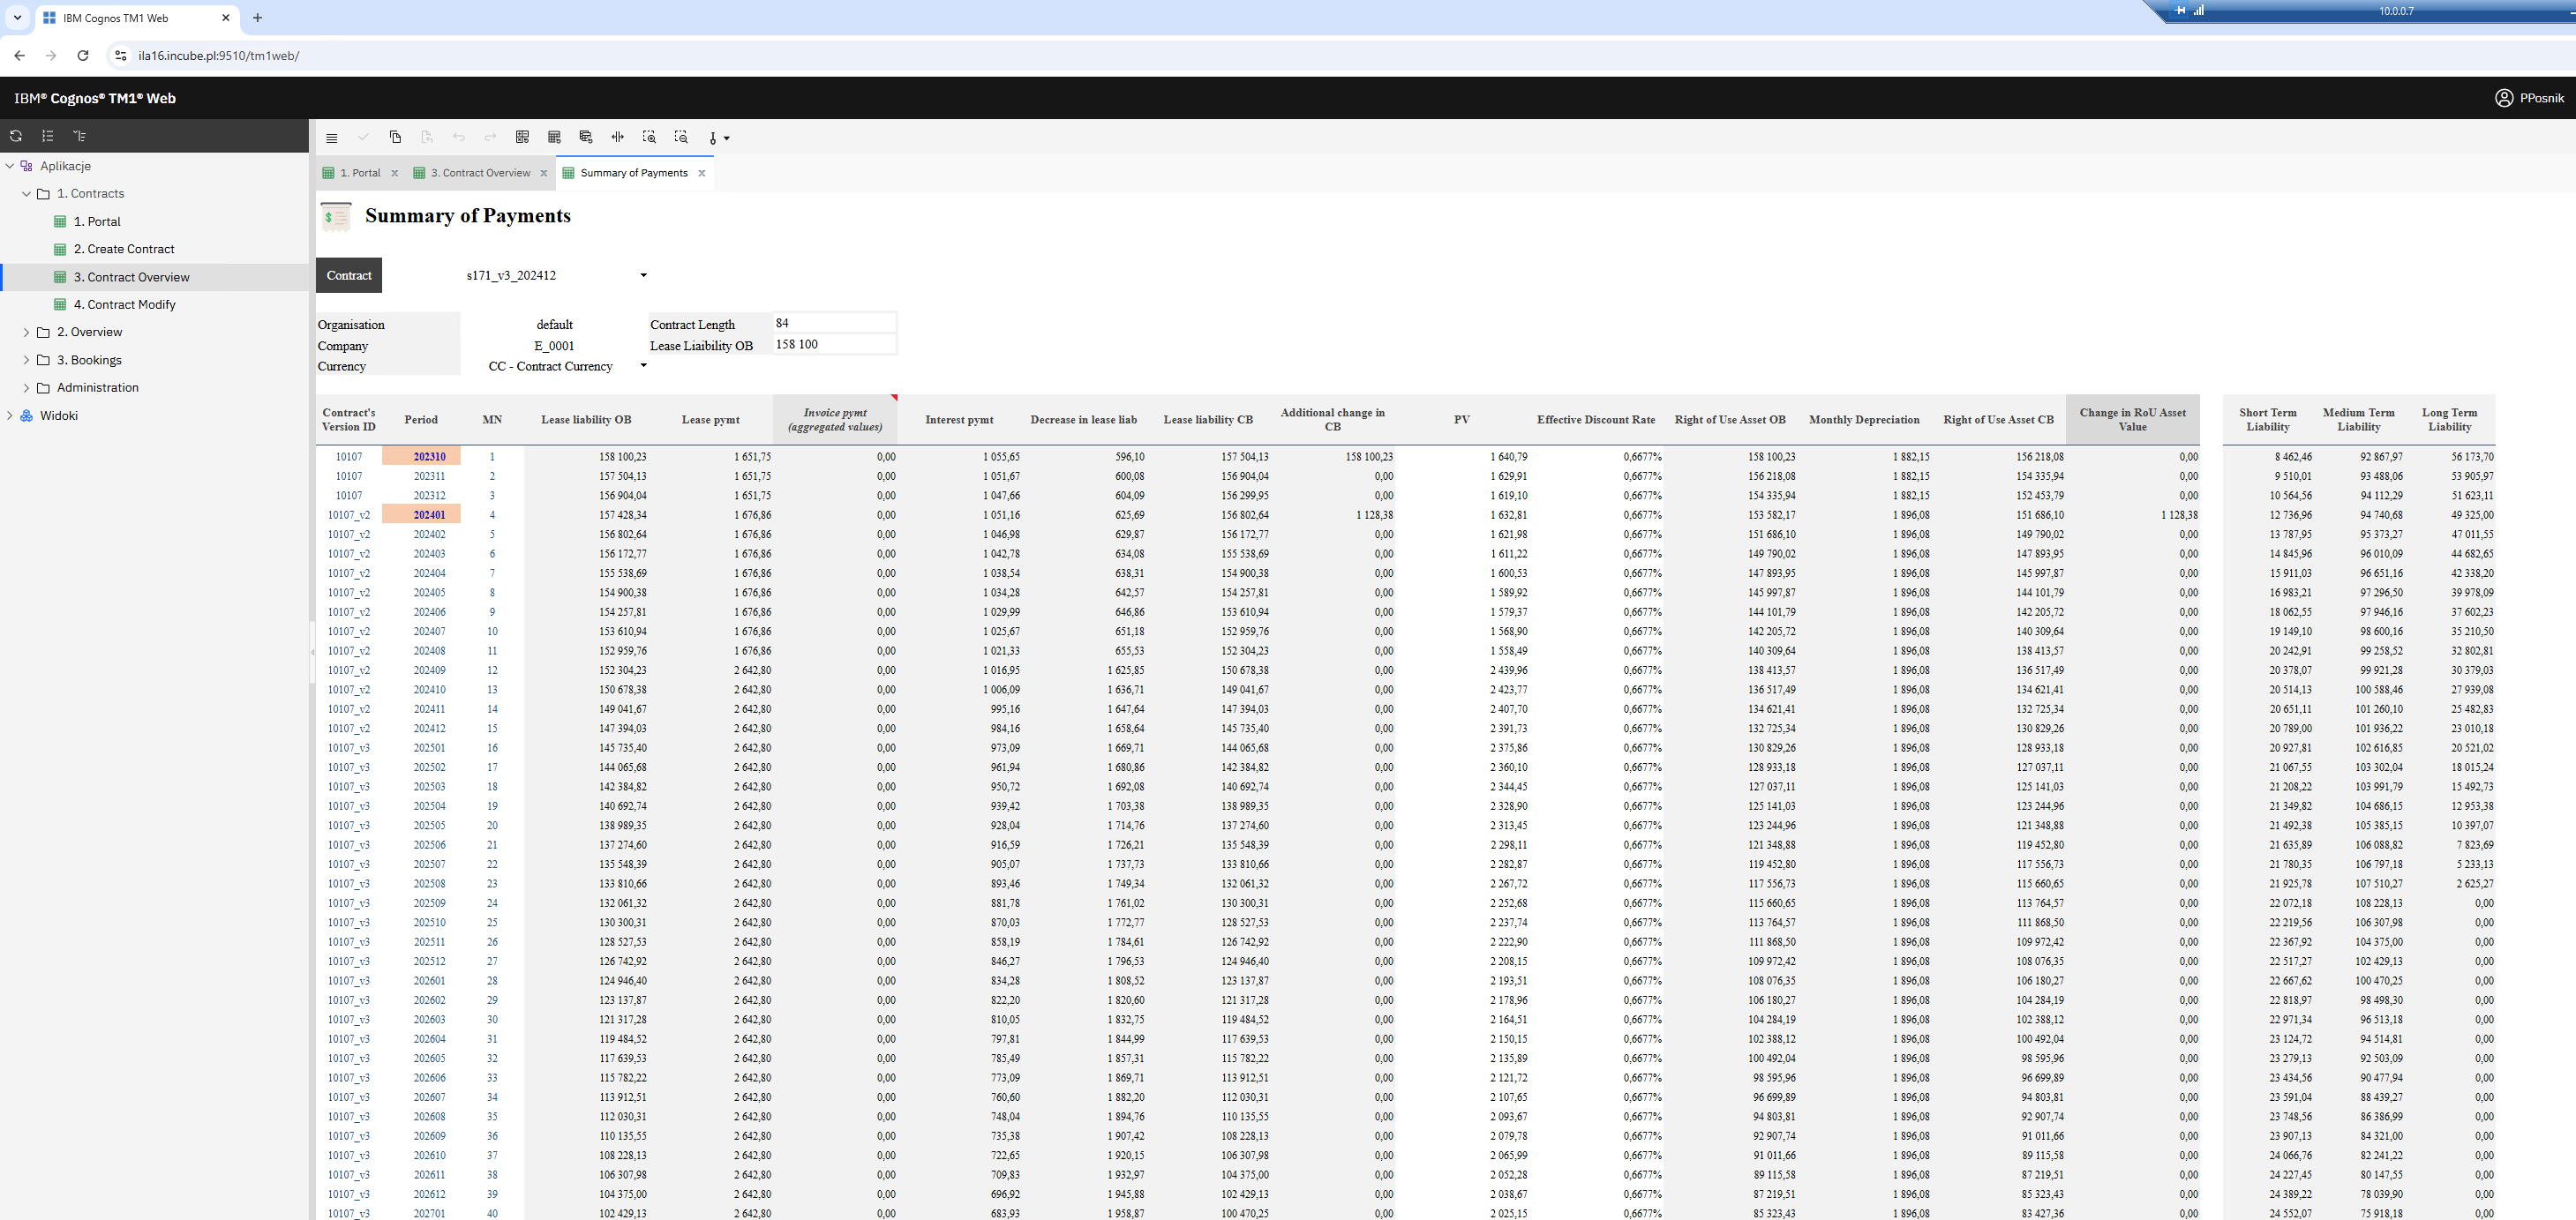The image size is (2576, 1220).
Task: Expand the Widoki tree node
Action: pos(10,415)
